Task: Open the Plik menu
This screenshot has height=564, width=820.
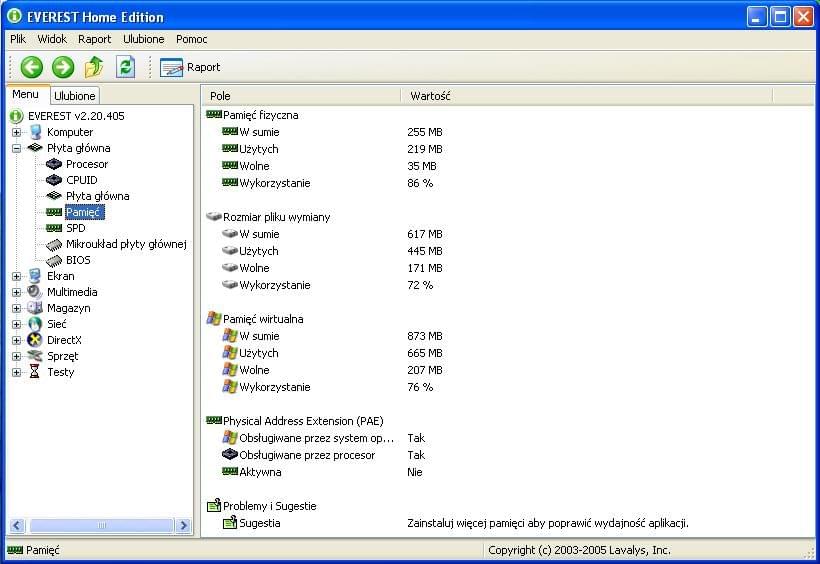Action: [18, 39]
